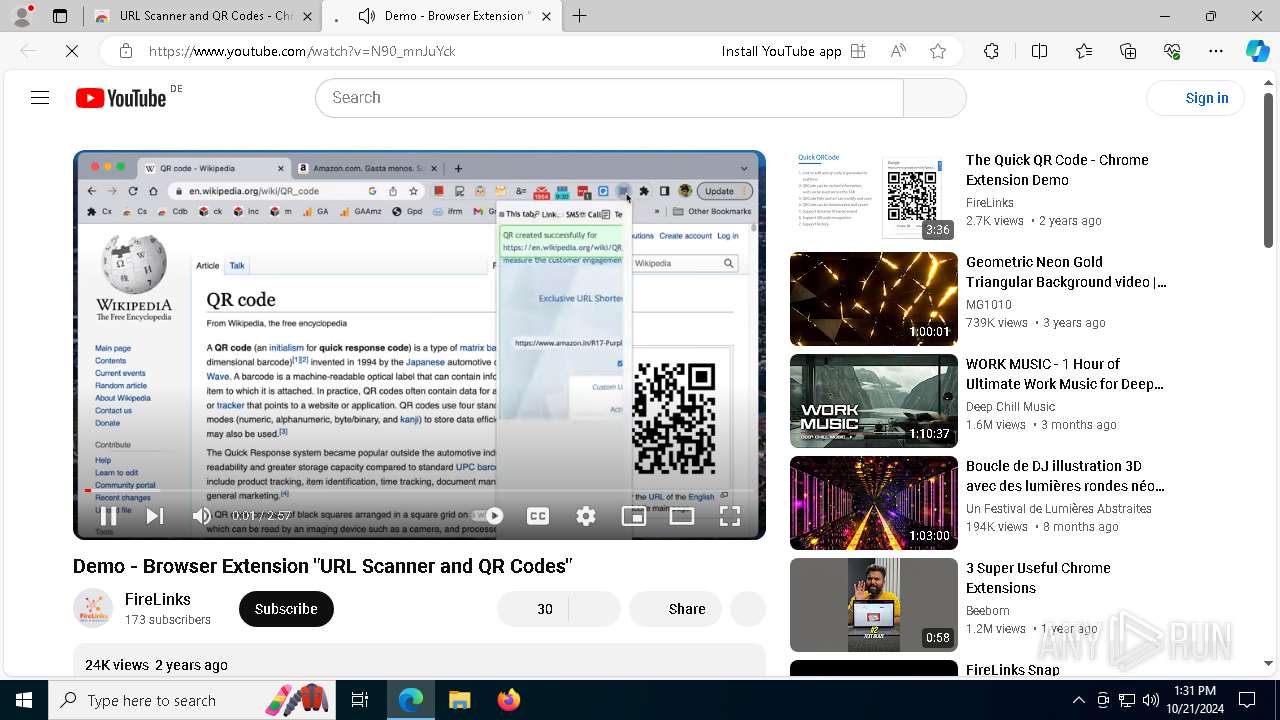Open Browser essentials heart icon
The height and width of the screenshot is (720, 1280).
[1172, 51]
